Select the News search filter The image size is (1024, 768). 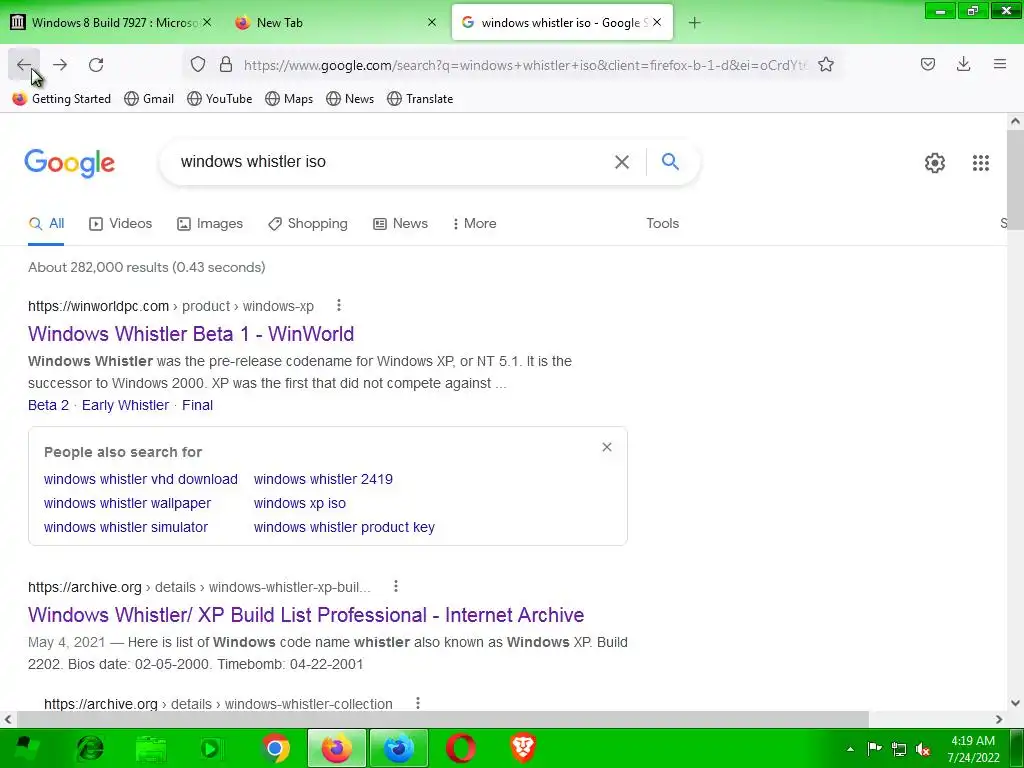pos(400,223)
